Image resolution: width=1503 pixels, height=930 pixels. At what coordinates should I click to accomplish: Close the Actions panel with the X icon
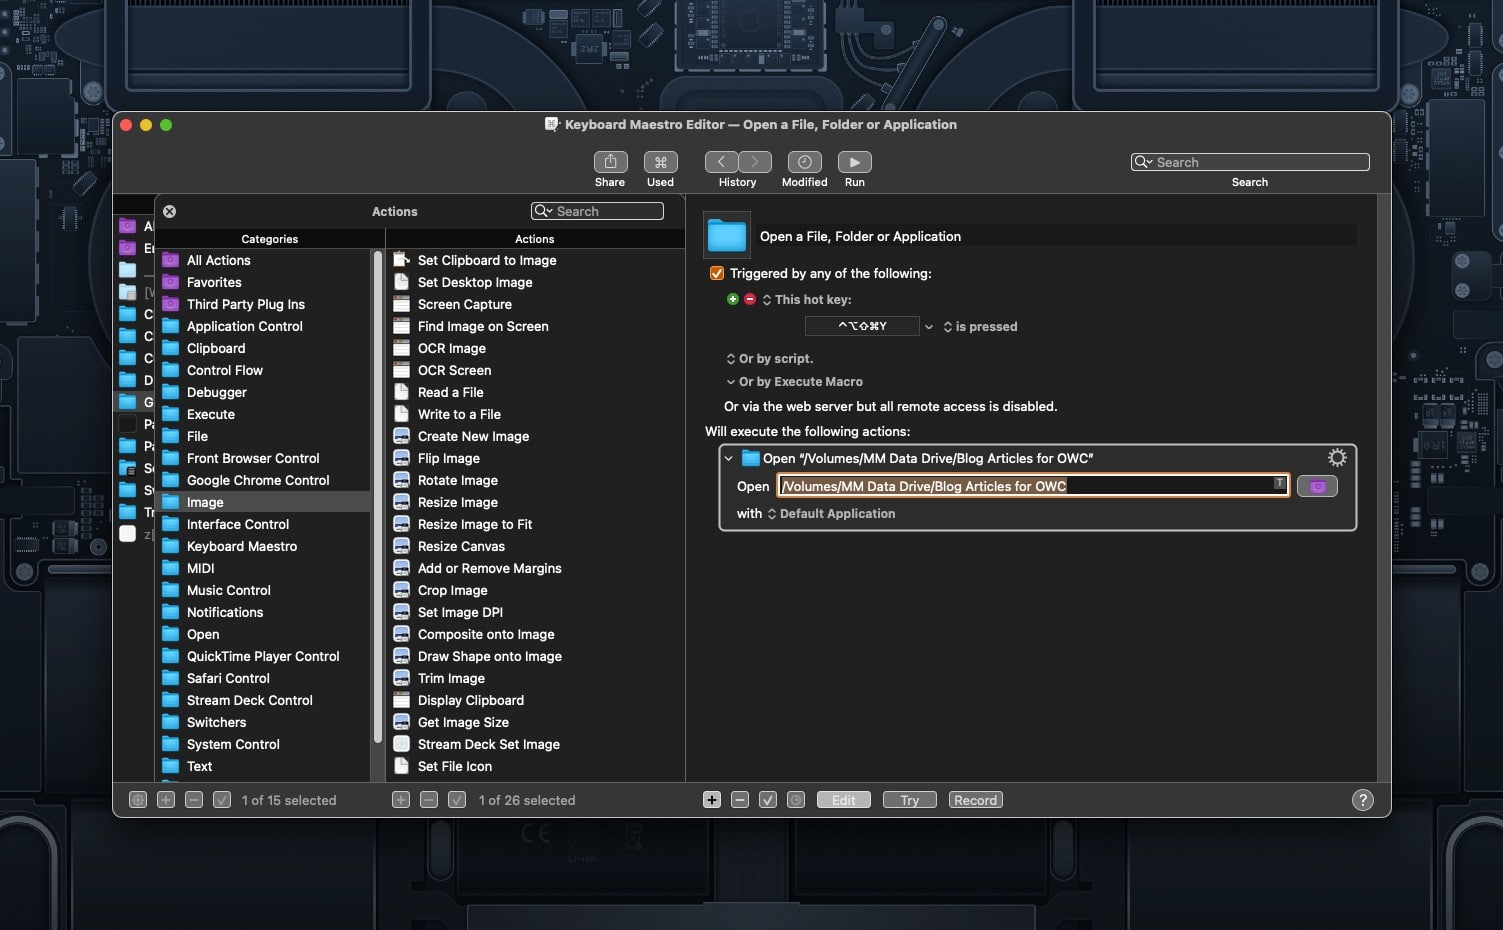pos(170,211)
